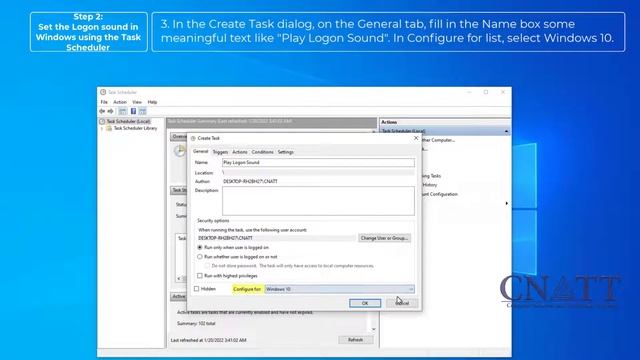Open the submenu arrow in Actions pane

(x=507, y=203)
